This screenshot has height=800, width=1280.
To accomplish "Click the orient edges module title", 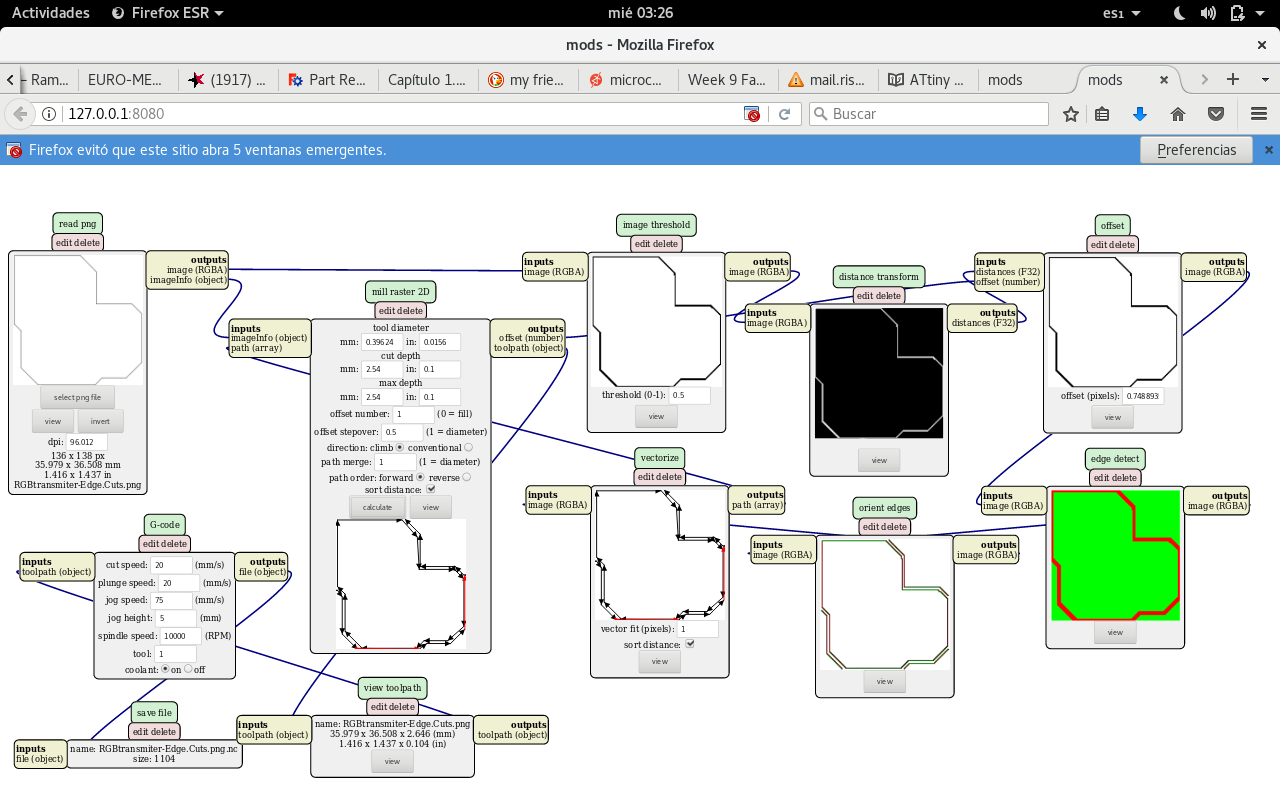I will (x=884, y=506).
